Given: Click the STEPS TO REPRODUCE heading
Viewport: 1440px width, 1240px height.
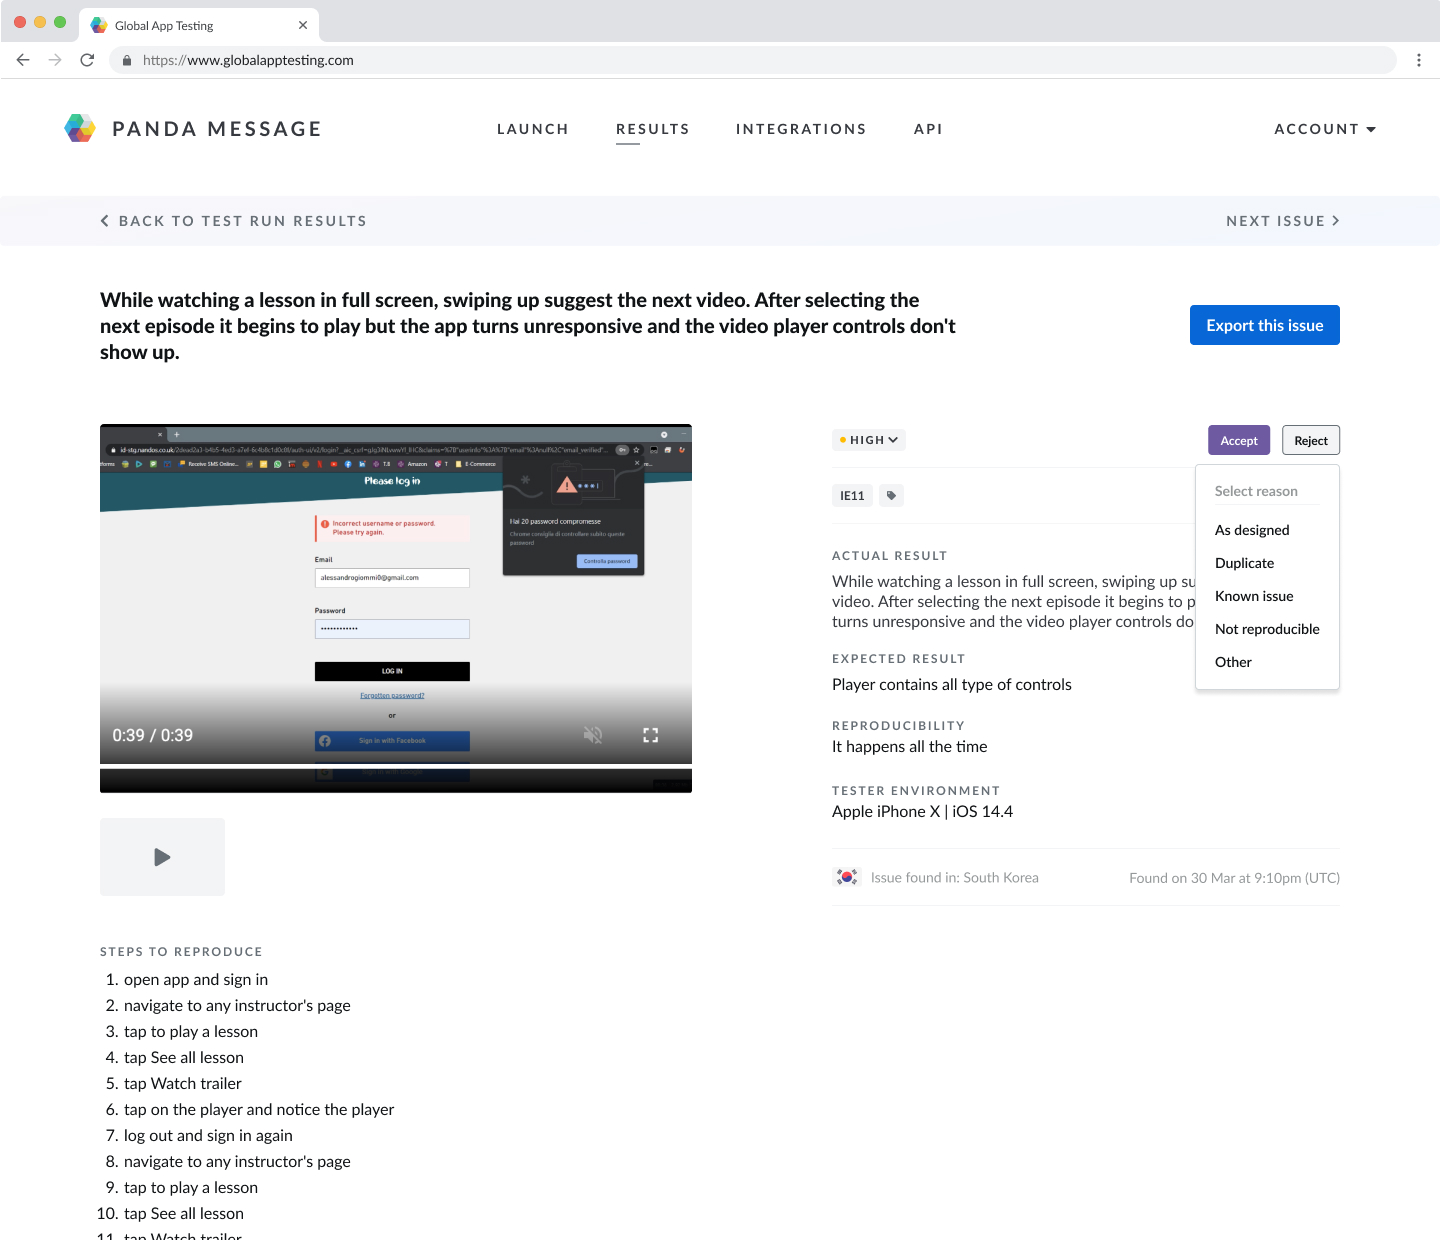Looking at the screenshot, I should point(181,952).
